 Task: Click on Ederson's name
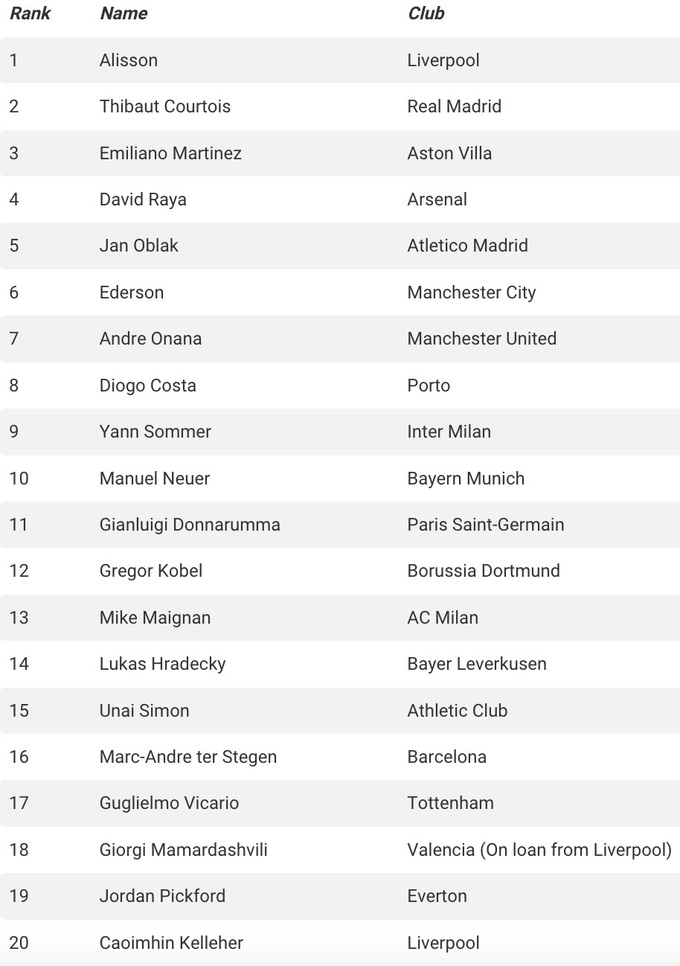131,292
